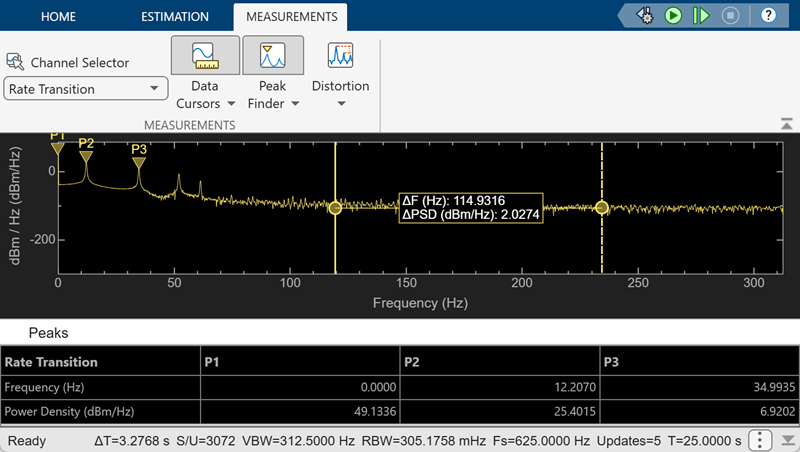Select the P2 peak marker
This screenshot has width=800, height=452.
click(86, 157)
